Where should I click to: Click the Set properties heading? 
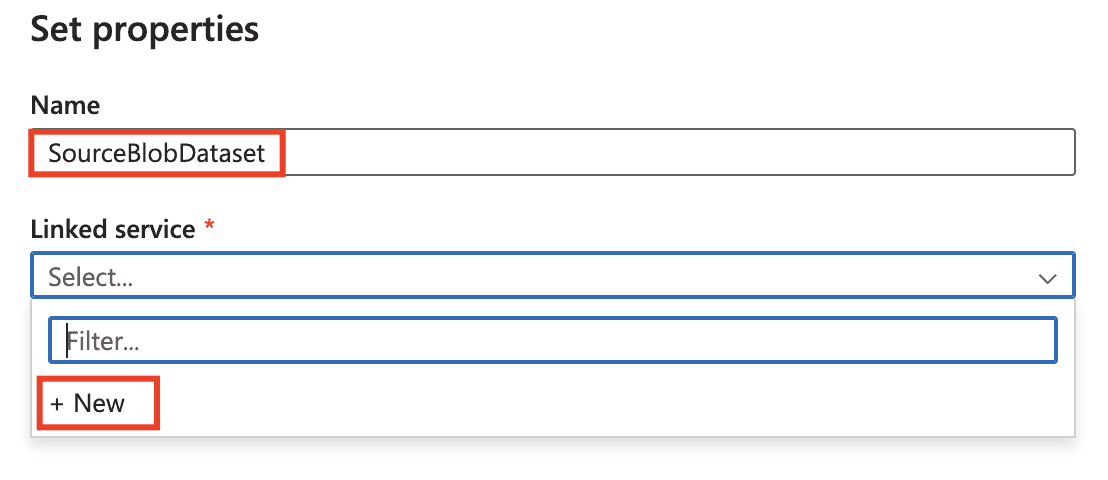coord(145,30)
